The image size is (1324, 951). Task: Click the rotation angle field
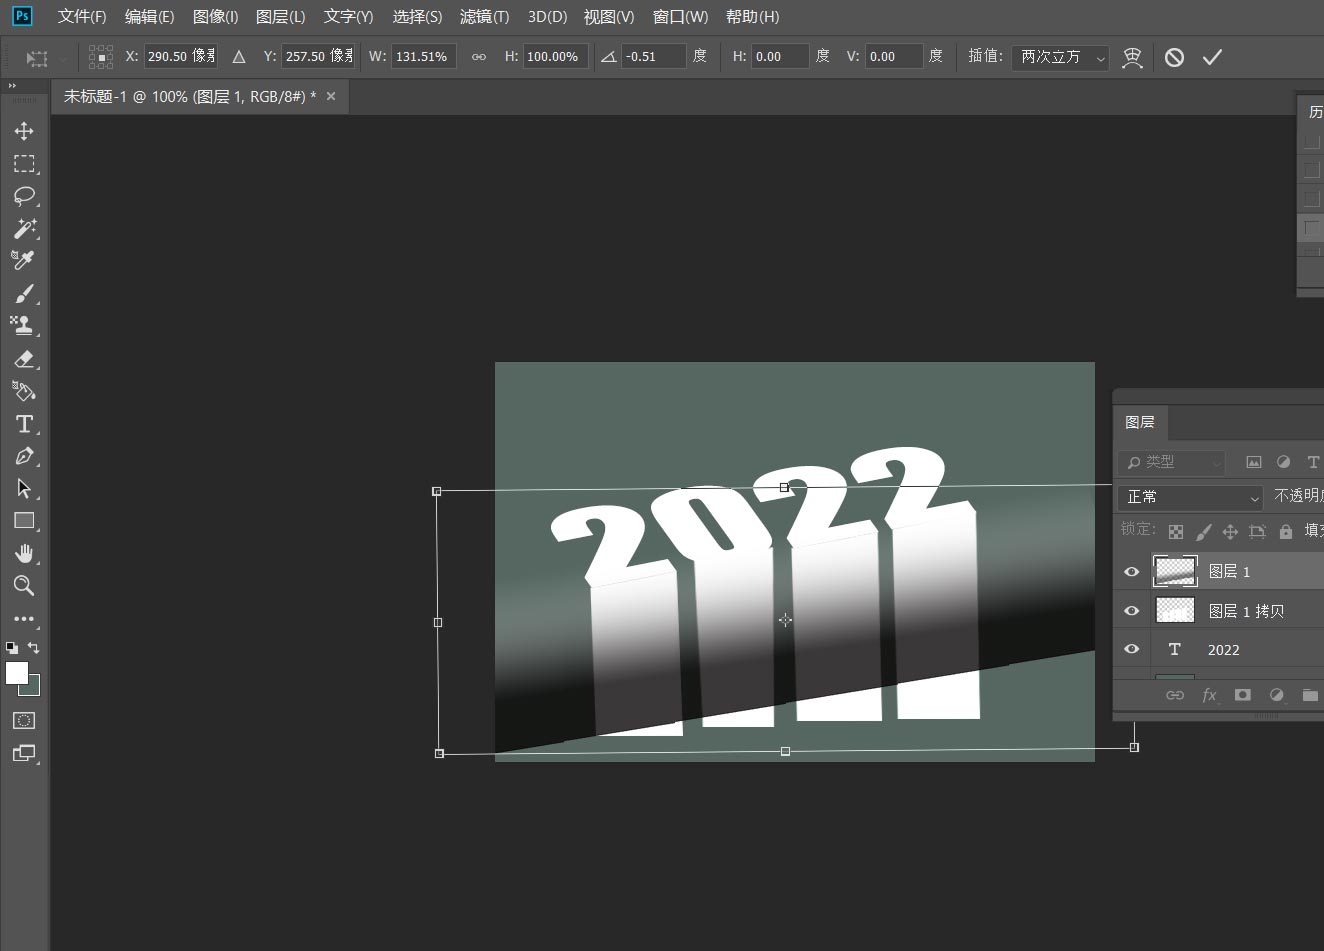click(x=654, y=57)
